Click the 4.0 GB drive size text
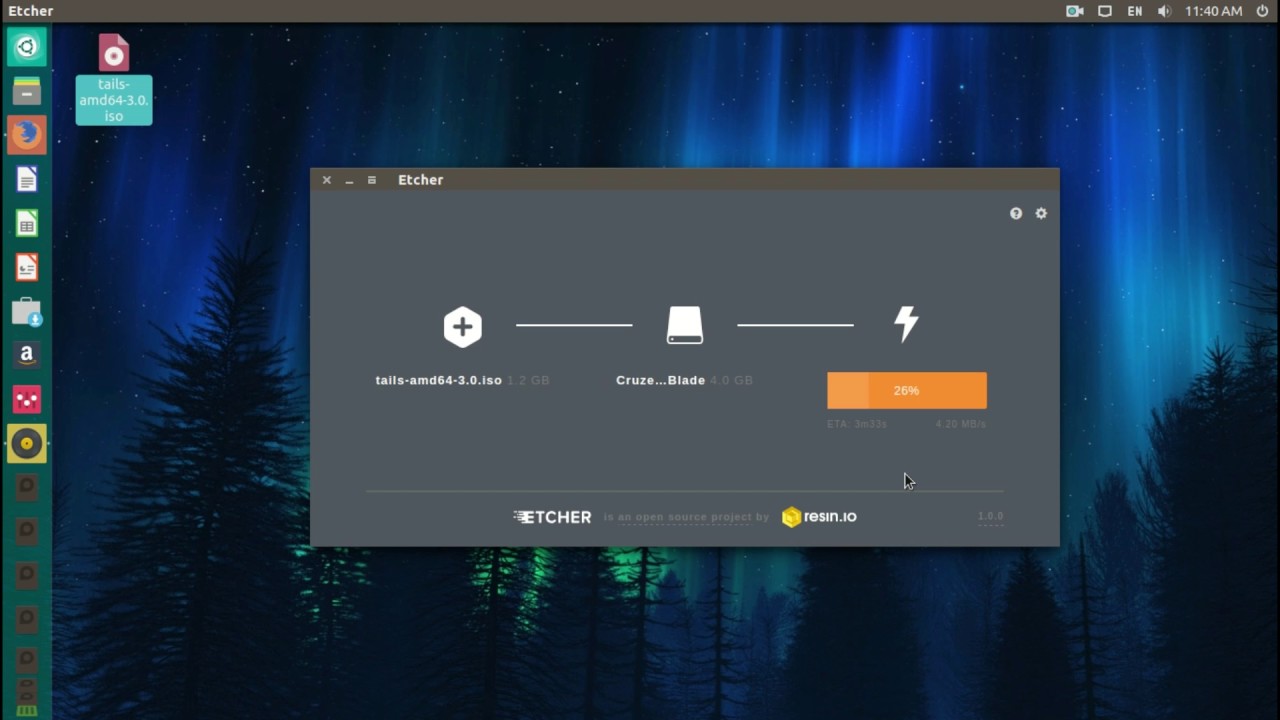 (x=731, y=380)
